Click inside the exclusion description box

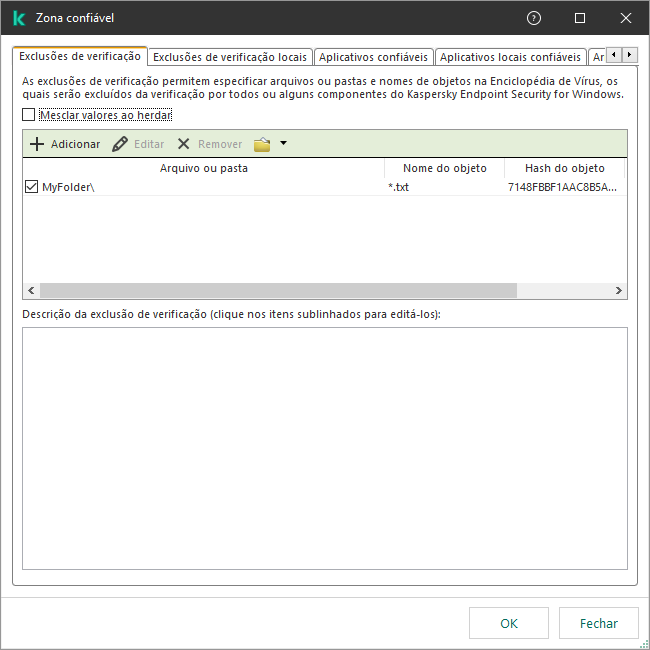(x=325, y=448)
